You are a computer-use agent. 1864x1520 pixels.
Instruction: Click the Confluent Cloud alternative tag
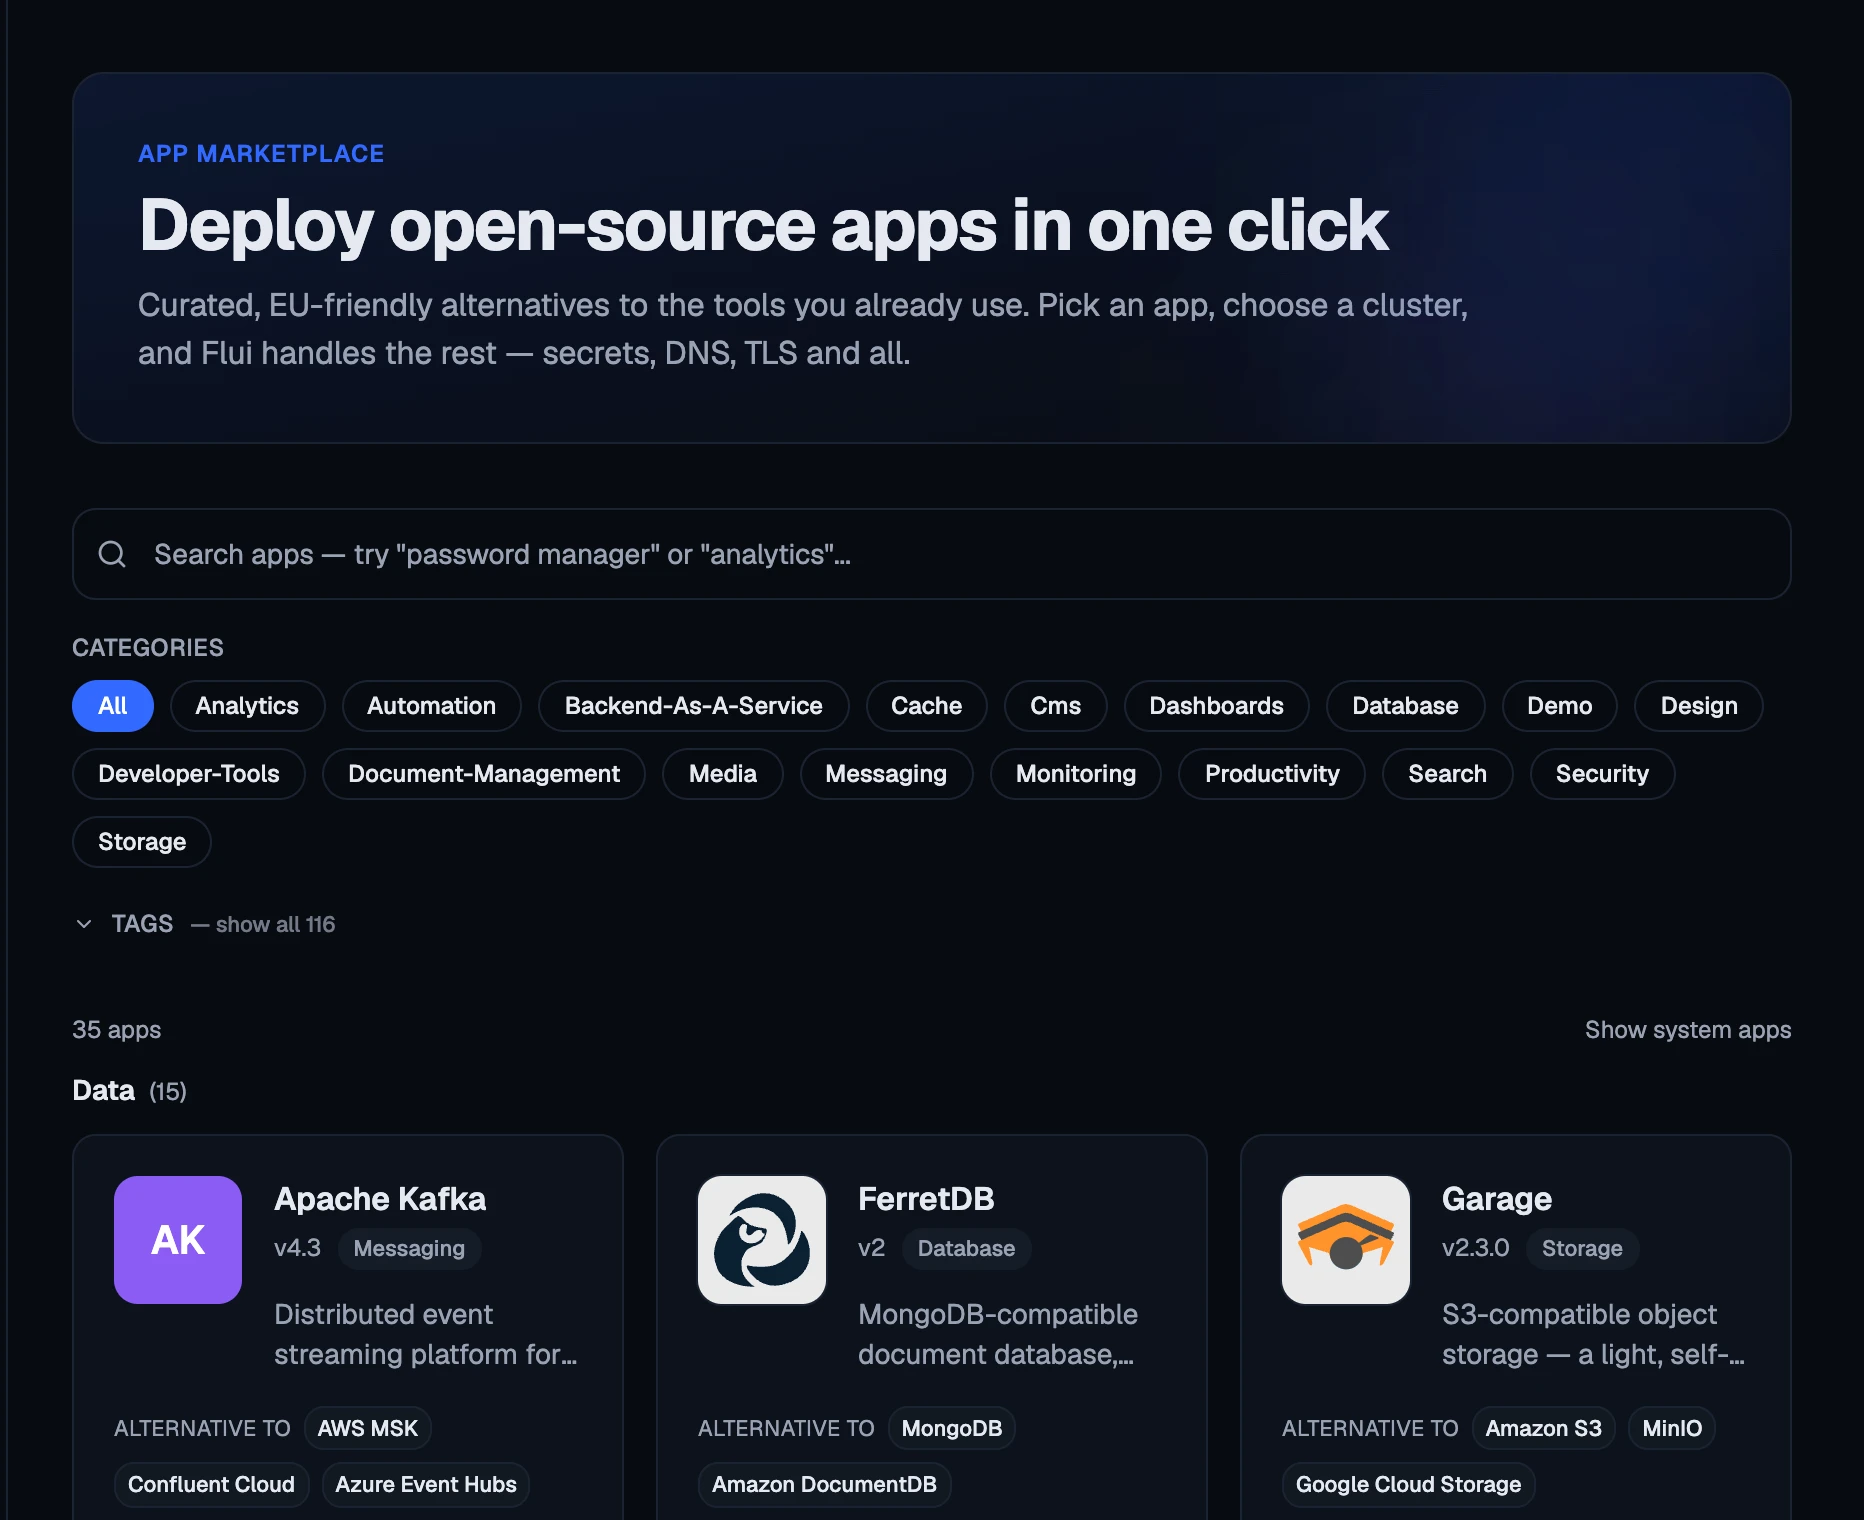click(211, 1484)
